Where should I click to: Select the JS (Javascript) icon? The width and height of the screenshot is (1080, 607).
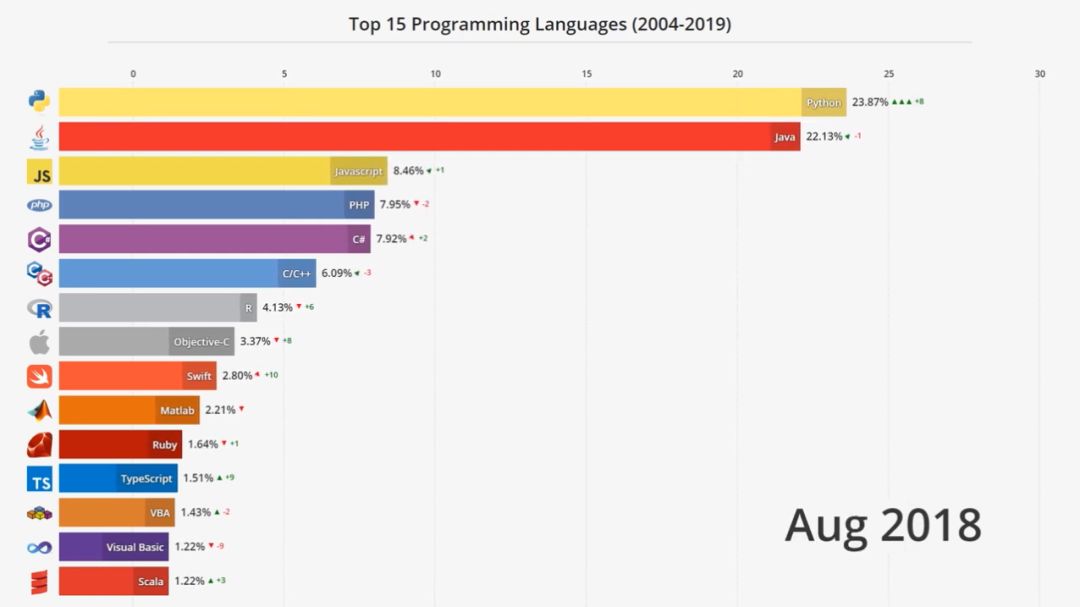pos(38,170)
